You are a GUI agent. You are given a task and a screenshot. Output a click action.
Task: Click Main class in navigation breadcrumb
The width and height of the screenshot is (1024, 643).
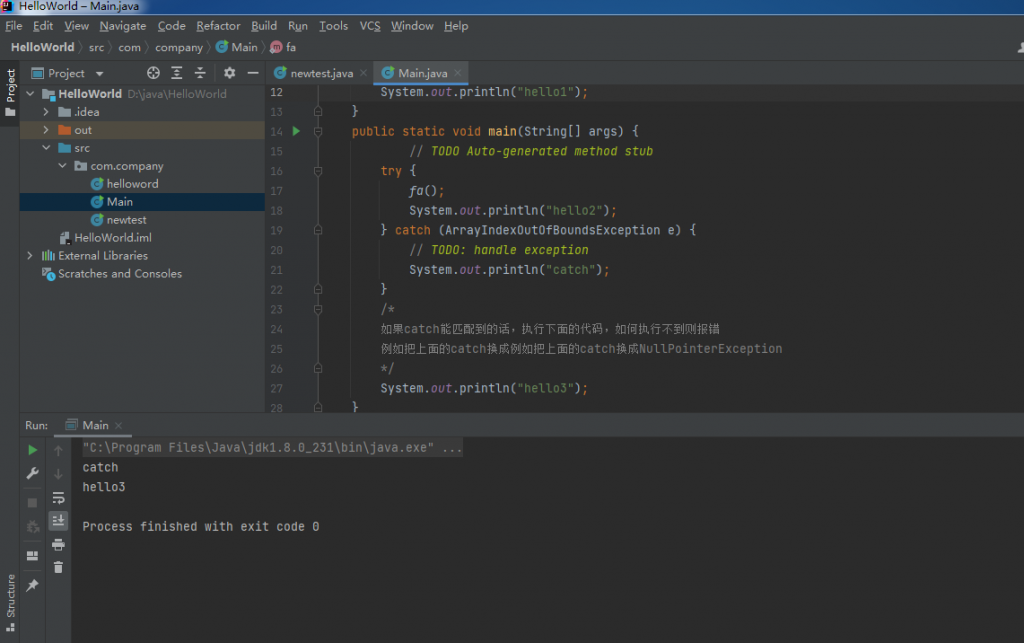[x=236, y=47]
